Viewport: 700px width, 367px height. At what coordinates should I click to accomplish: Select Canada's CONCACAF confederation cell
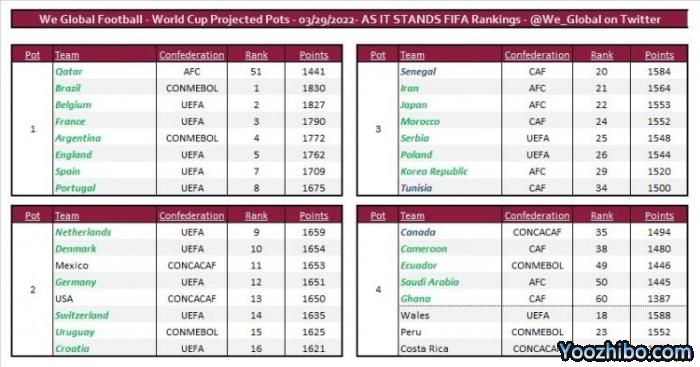click(537, 232)
